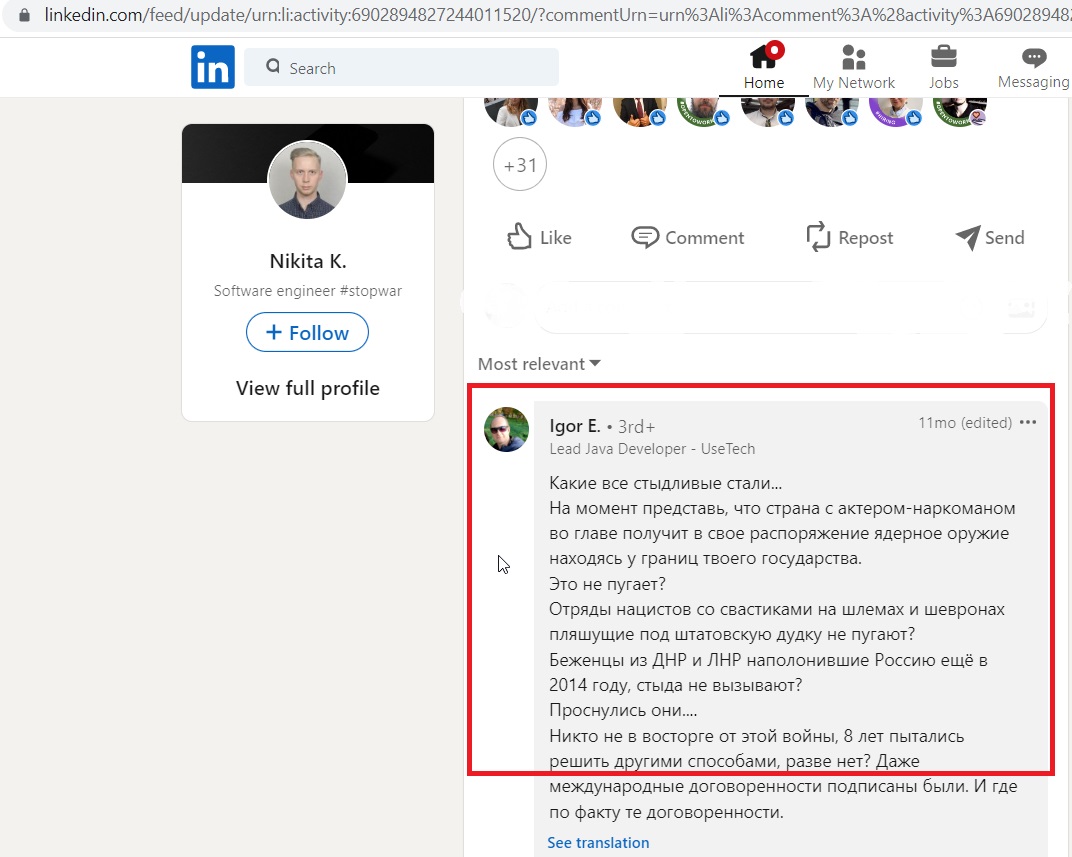Click the Software engineer #stopwar headline
This screenshot has height=857, width=1072.
click(x=308, y=290)
